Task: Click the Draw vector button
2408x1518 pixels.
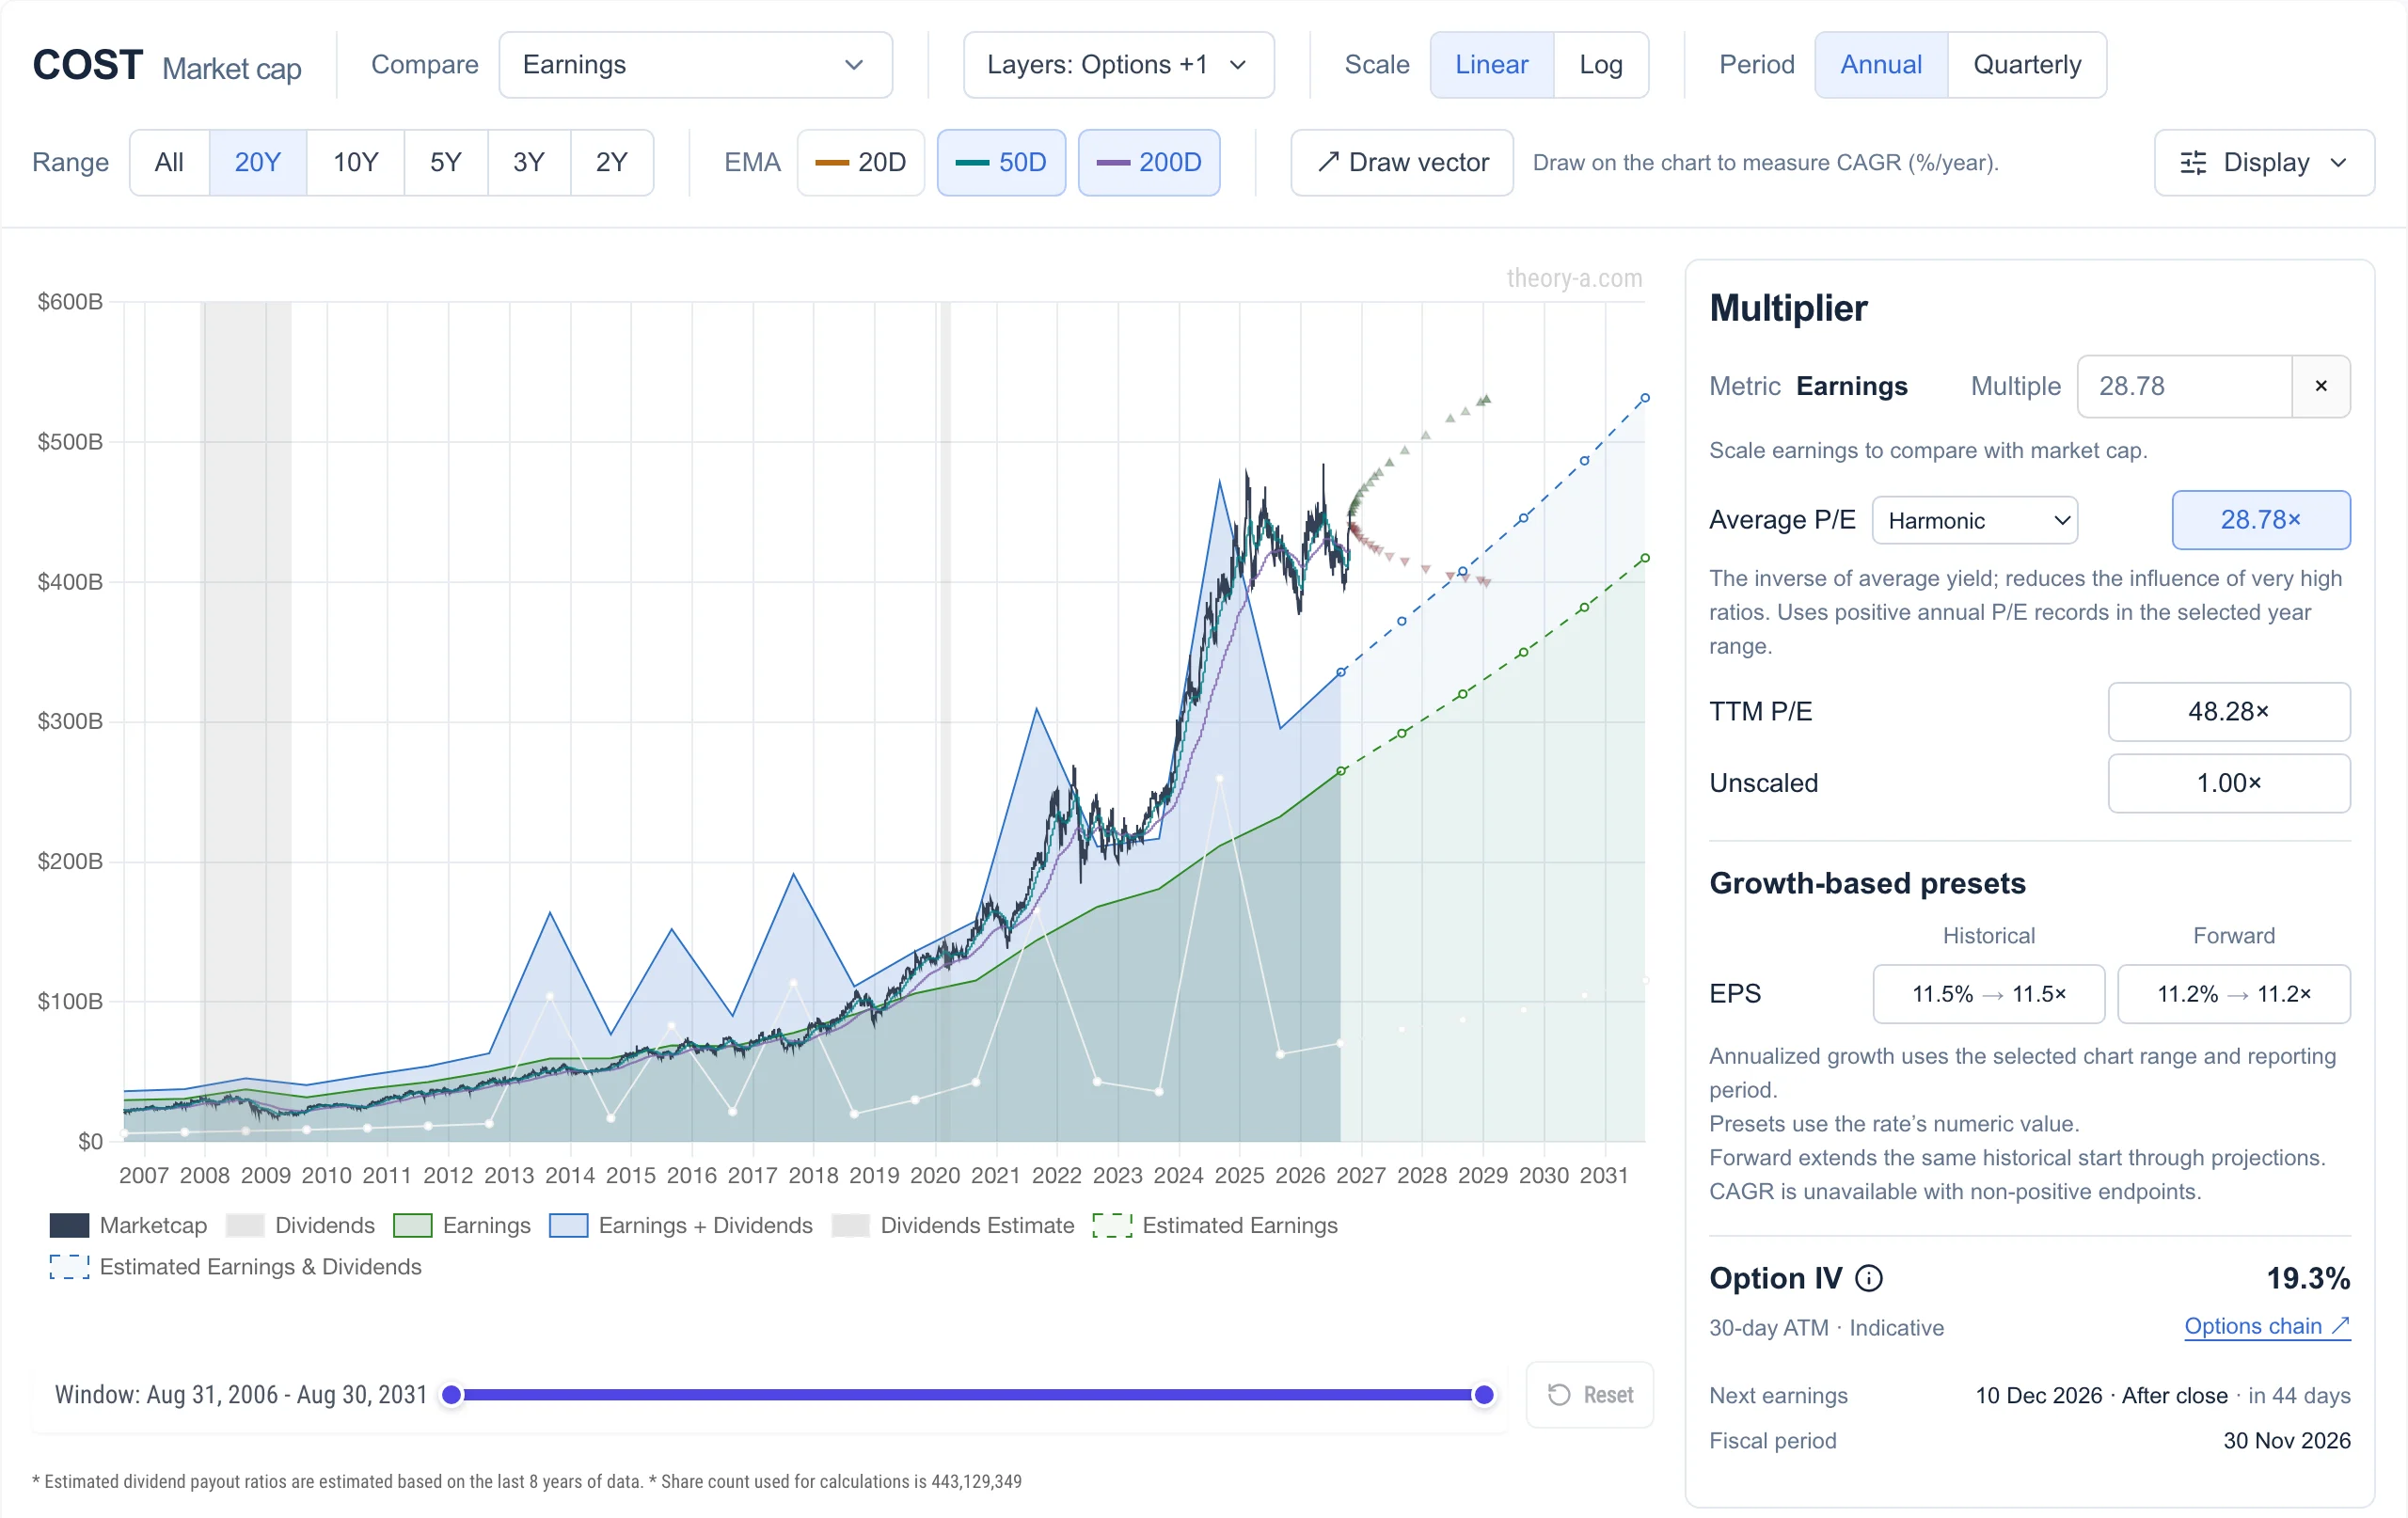Action: click(1401, 162)
